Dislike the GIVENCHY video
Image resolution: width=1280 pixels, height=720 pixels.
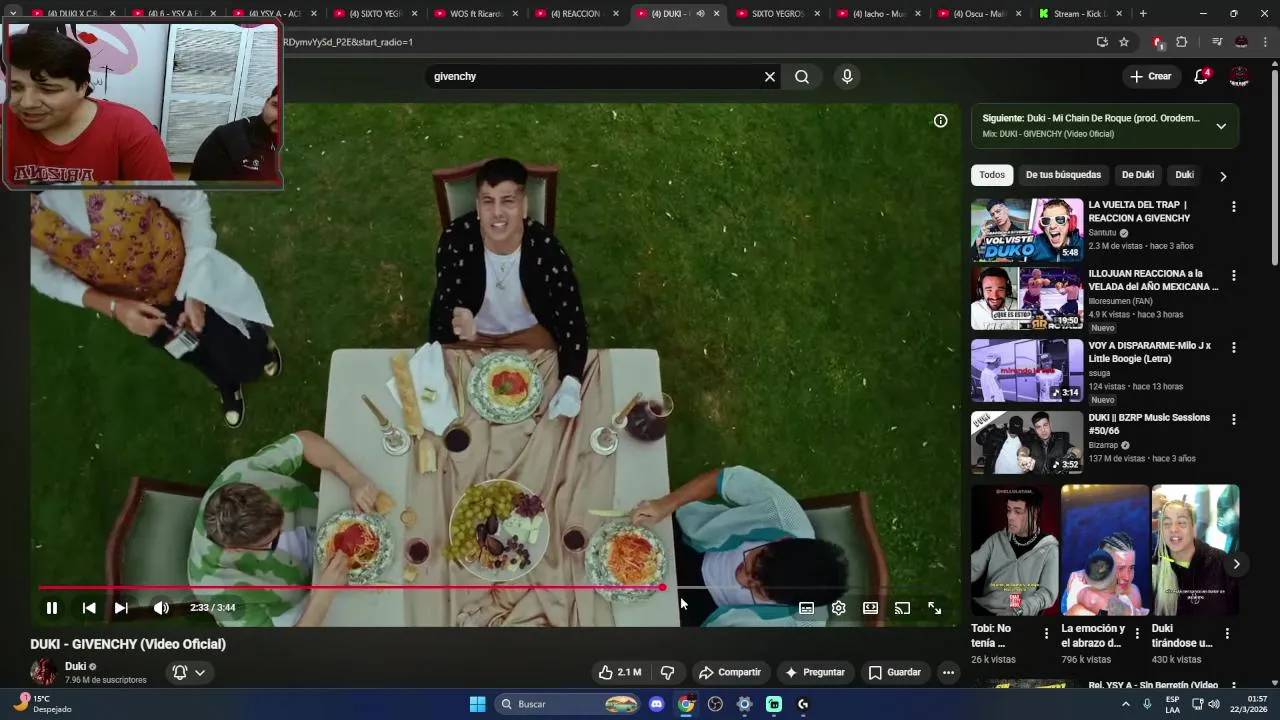coord(668,672)
